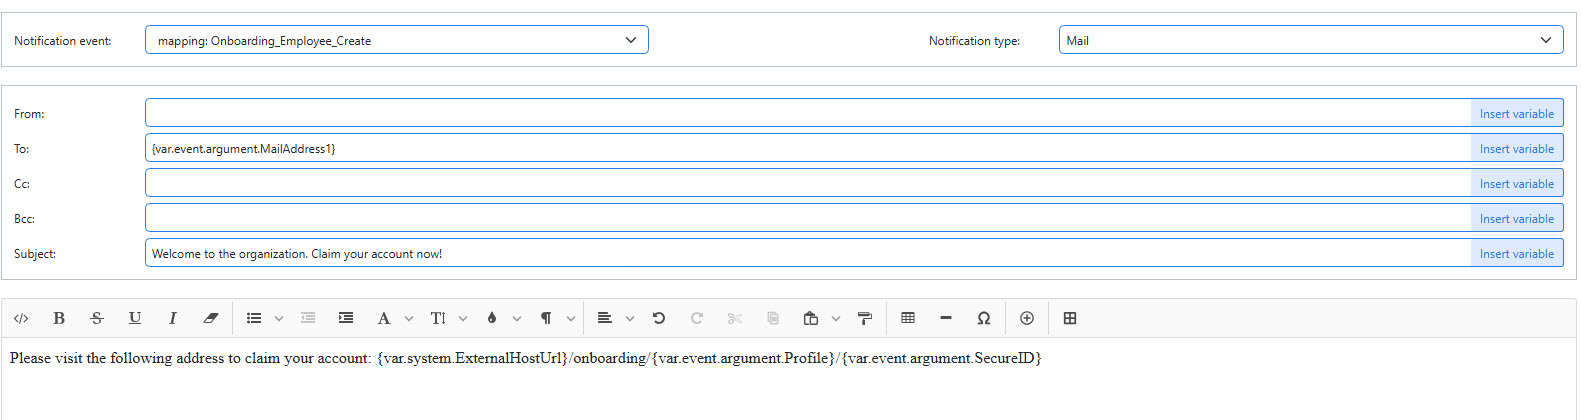This screenshot has height=420, width=1581.
Task: Decrease indent of text
Action: click(308, 318)
